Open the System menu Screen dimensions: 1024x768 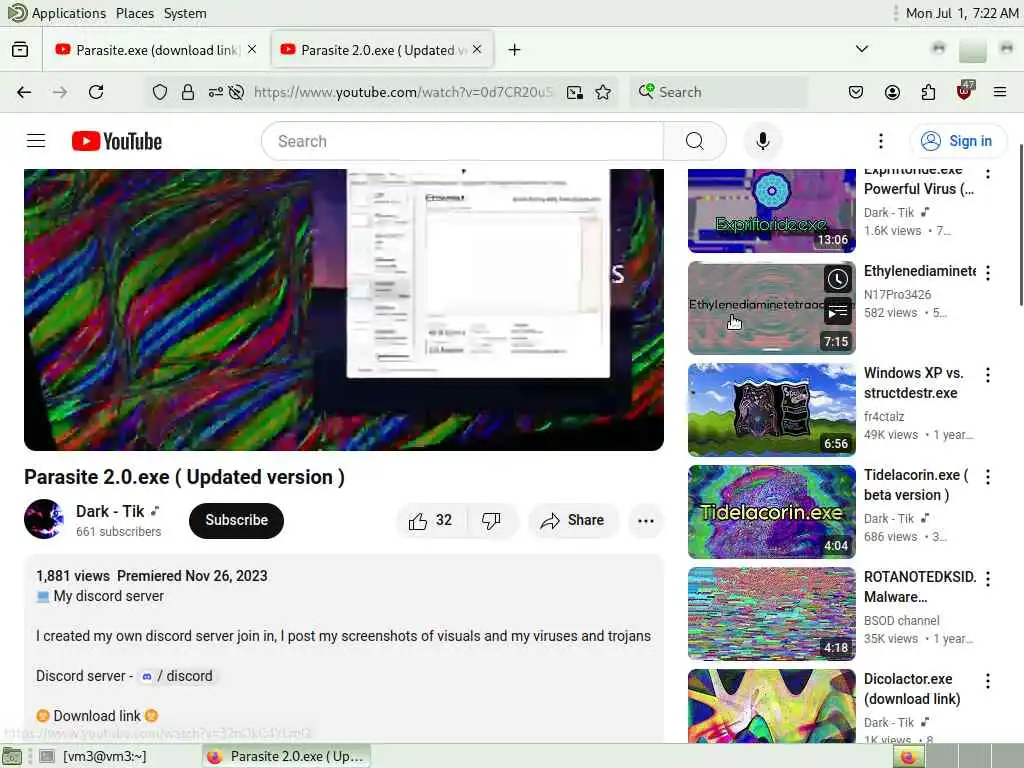(185, 13)
